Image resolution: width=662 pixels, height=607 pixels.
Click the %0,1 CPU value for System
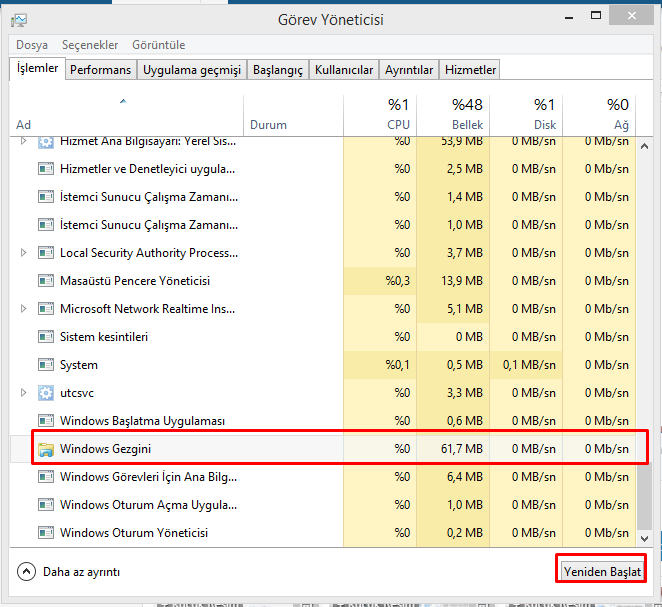coord(398,365)
